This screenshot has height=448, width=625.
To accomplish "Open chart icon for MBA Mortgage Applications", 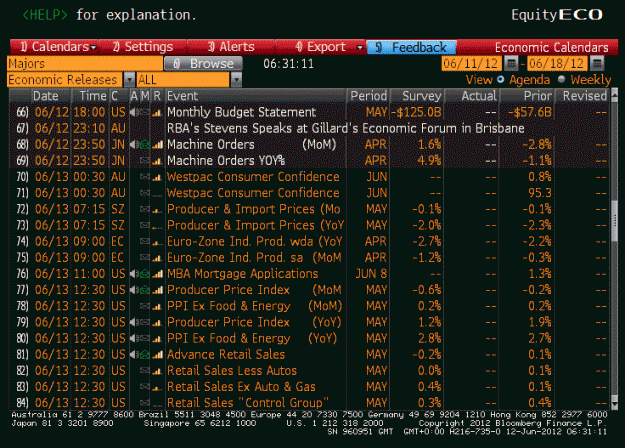I will 157,274.
